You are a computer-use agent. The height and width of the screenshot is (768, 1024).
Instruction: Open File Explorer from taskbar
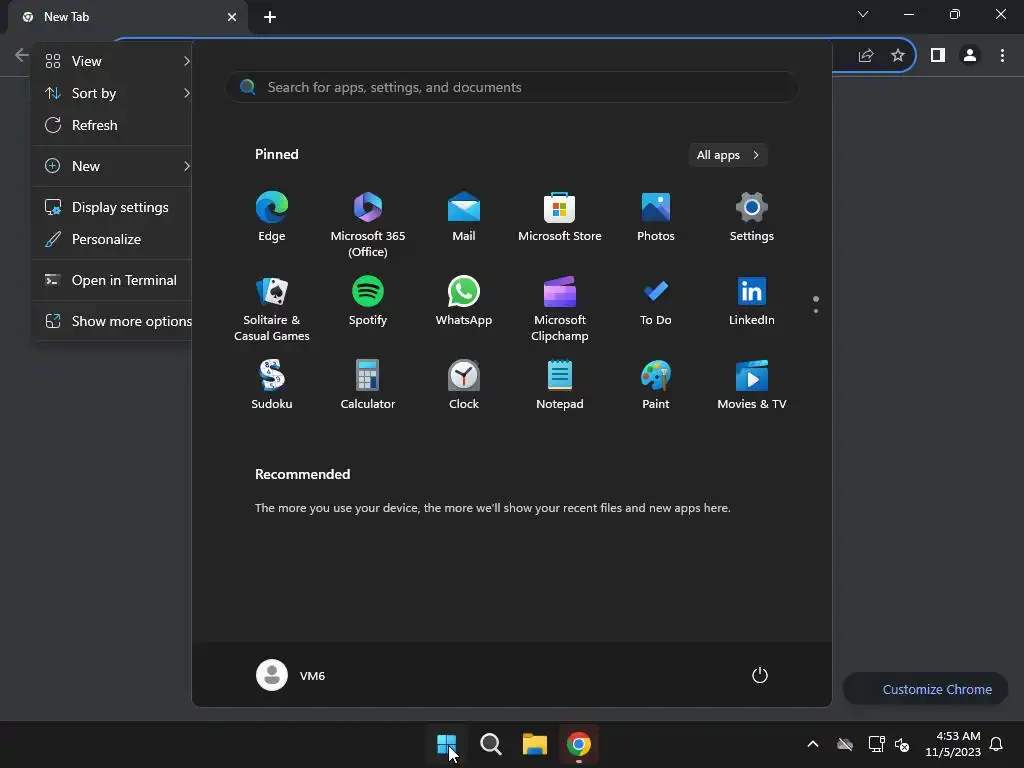coord(534,744)
